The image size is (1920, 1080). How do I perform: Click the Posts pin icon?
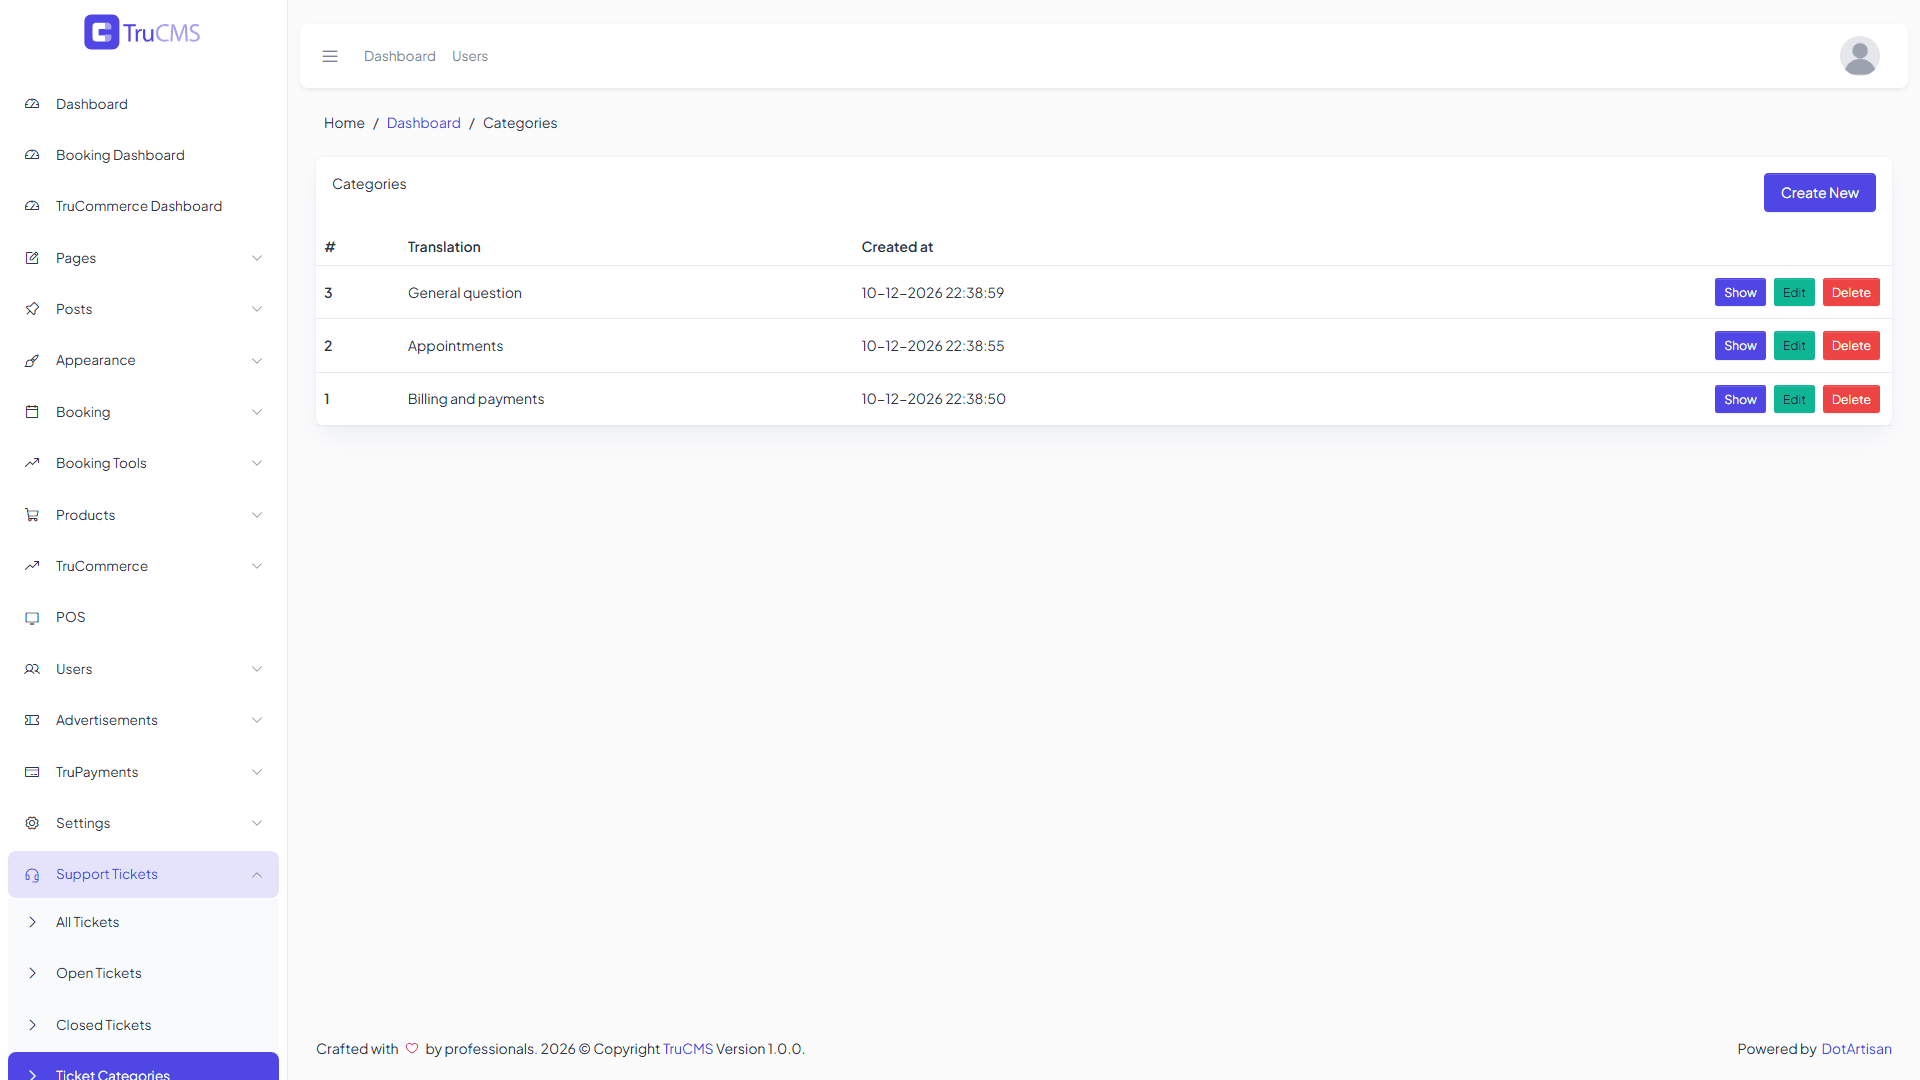tap(32, 309)
